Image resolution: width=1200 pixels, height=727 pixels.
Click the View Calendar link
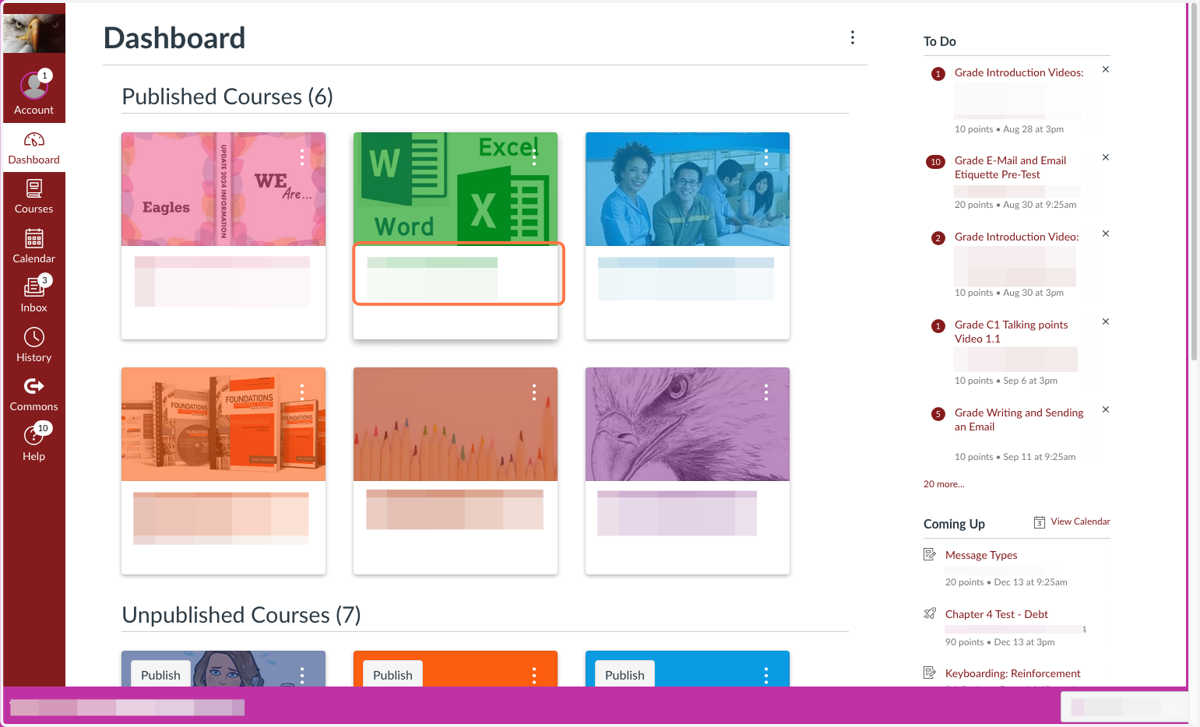pyautogui.click(x=1080, y=522)
